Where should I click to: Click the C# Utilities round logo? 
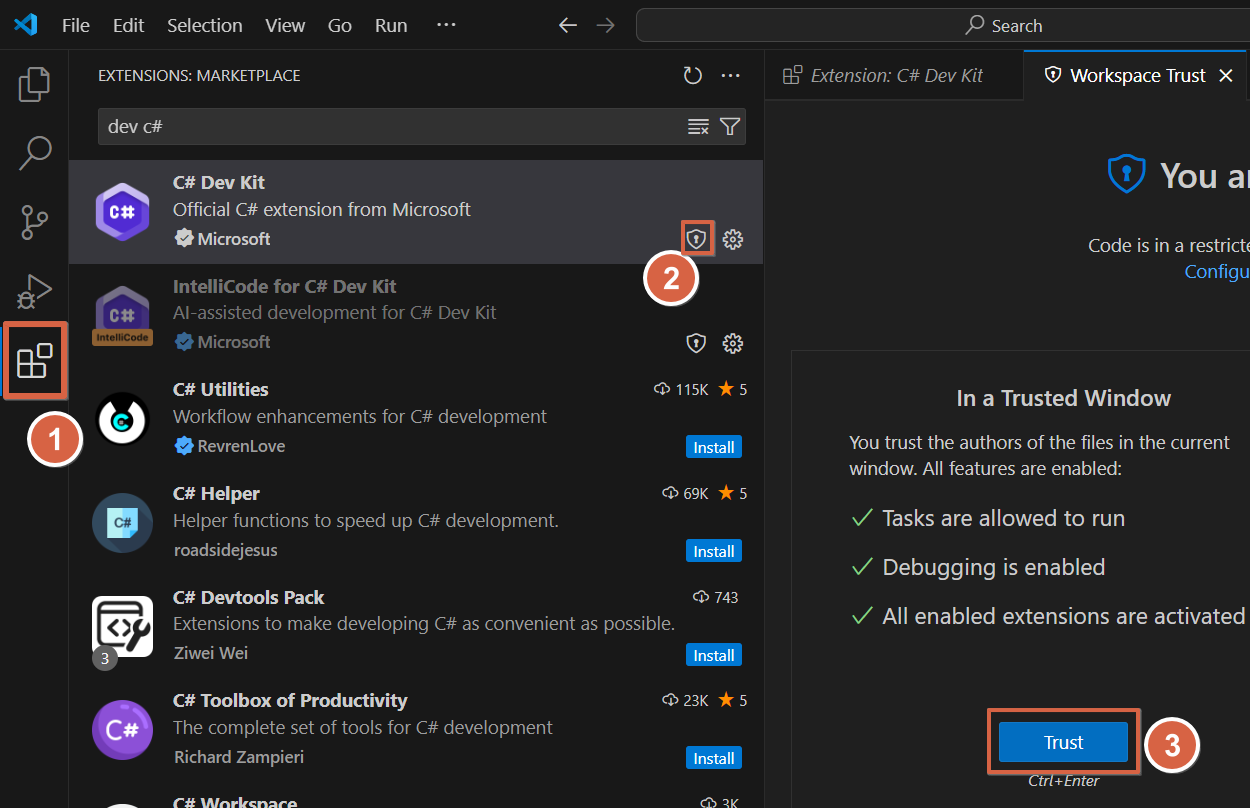122,420
